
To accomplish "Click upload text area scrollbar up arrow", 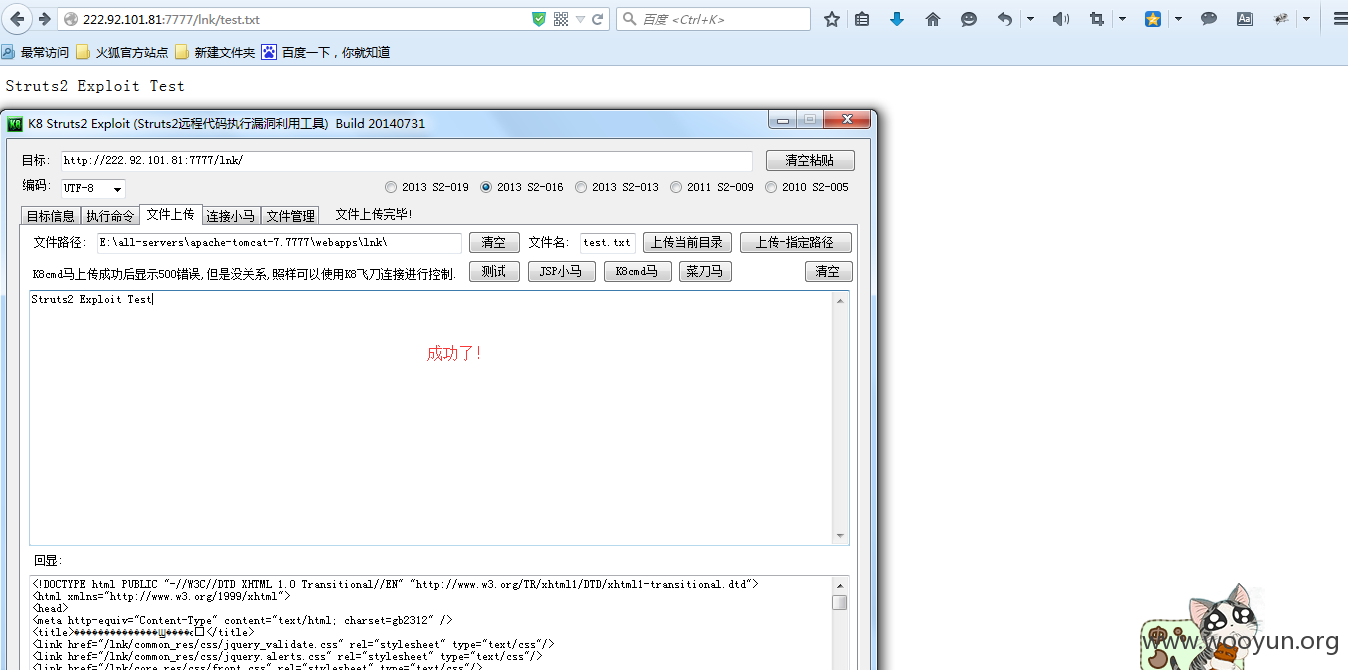I will pos(841,300).
